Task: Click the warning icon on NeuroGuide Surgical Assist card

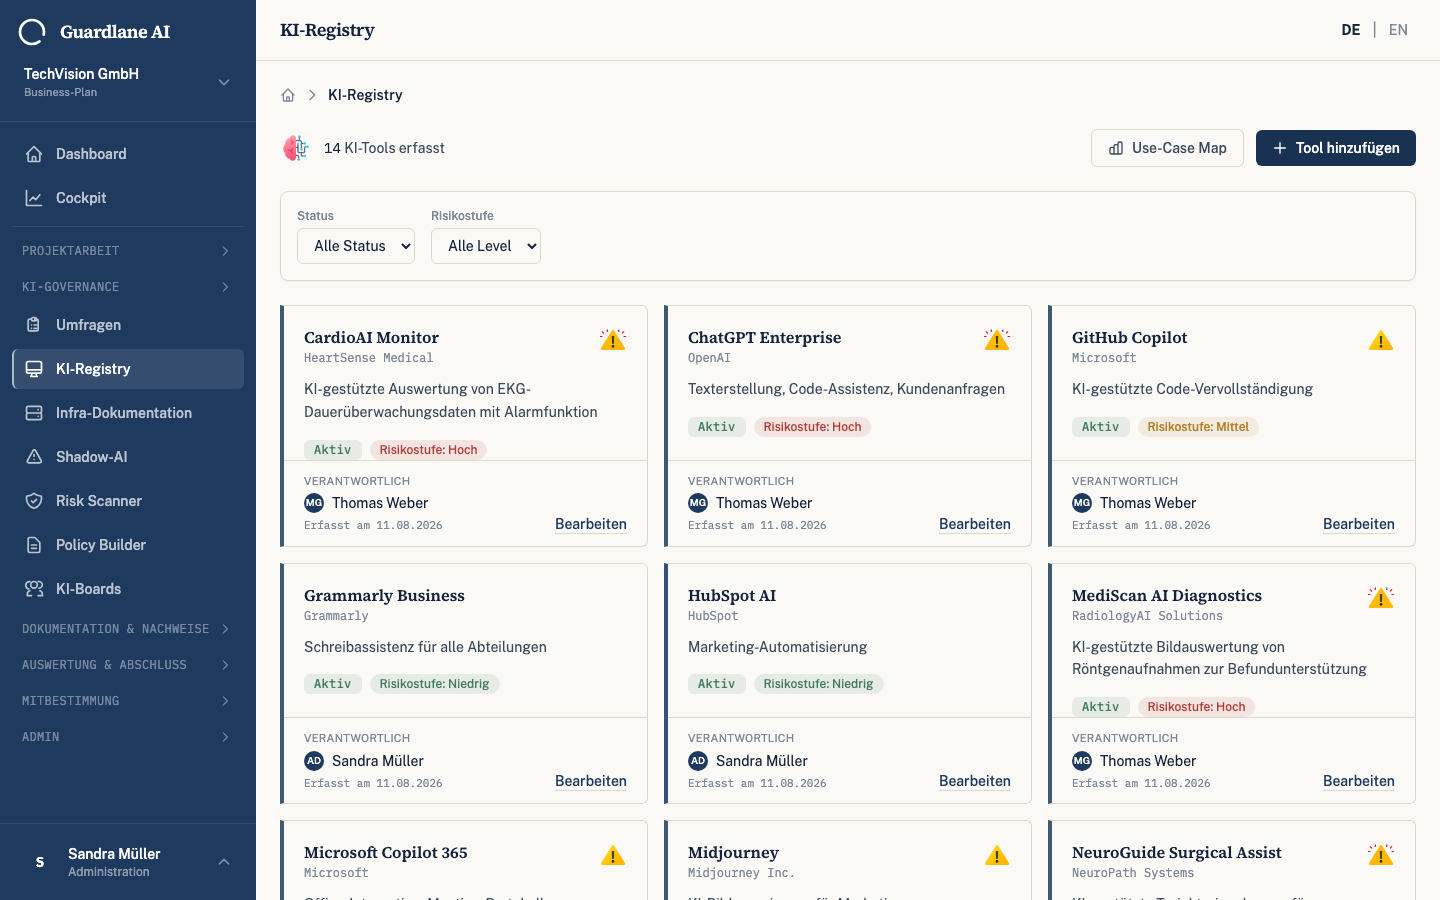Action: [x=1381, y=855]
